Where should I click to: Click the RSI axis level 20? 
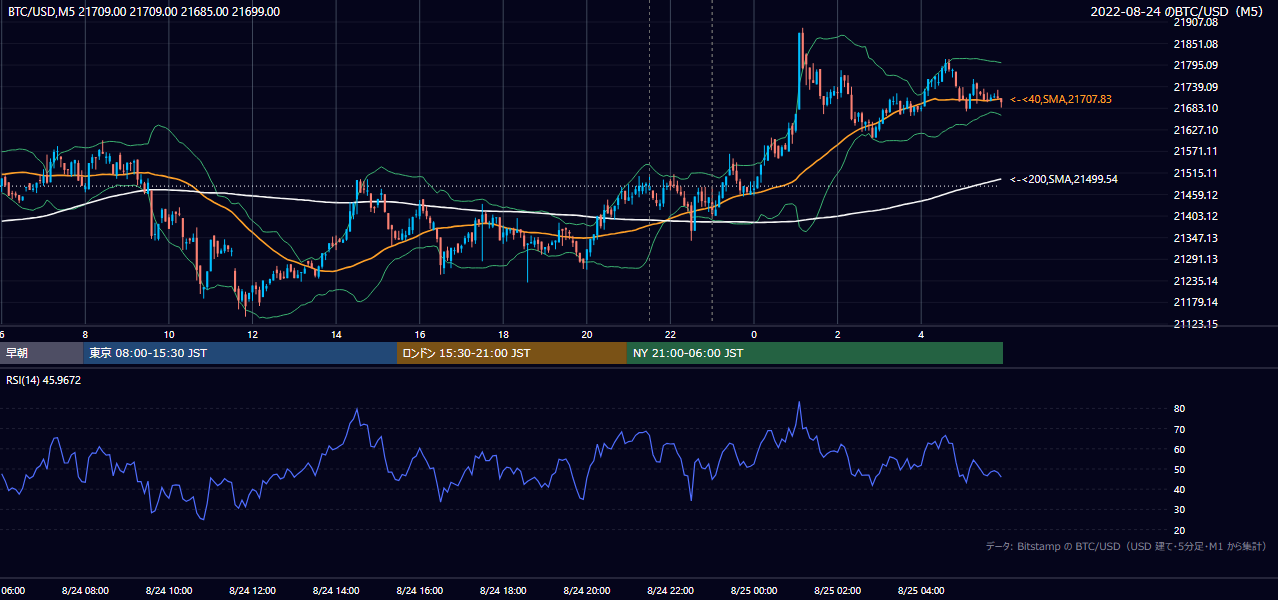(x=1179, y=530)
